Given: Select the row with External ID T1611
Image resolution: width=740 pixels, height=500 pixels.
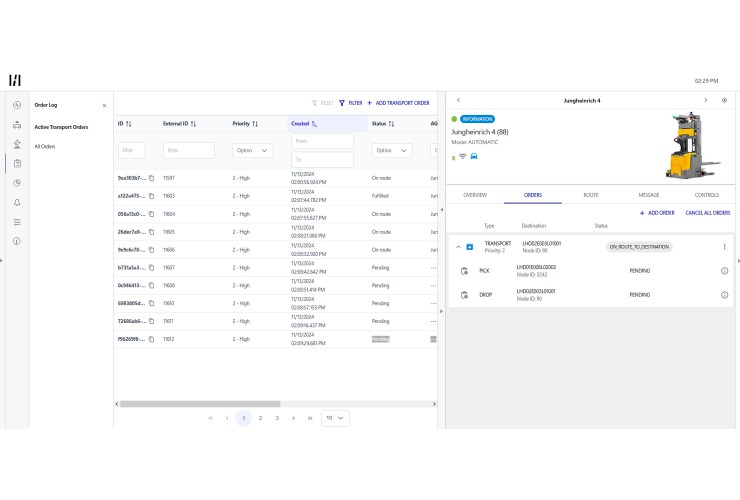Looking at the screenshot, I should [276, 321].
